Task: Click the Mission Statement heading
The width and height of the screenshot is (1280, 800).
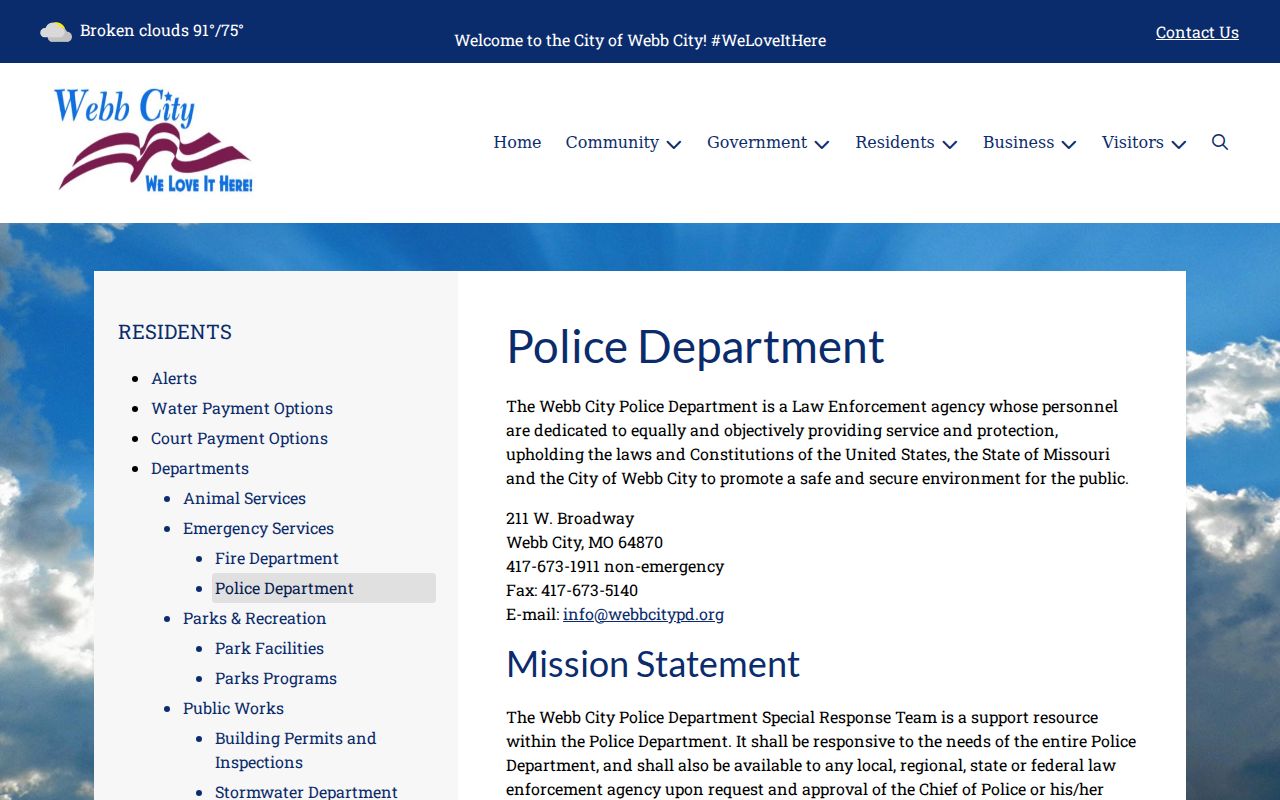Action: tap(653, 664)
